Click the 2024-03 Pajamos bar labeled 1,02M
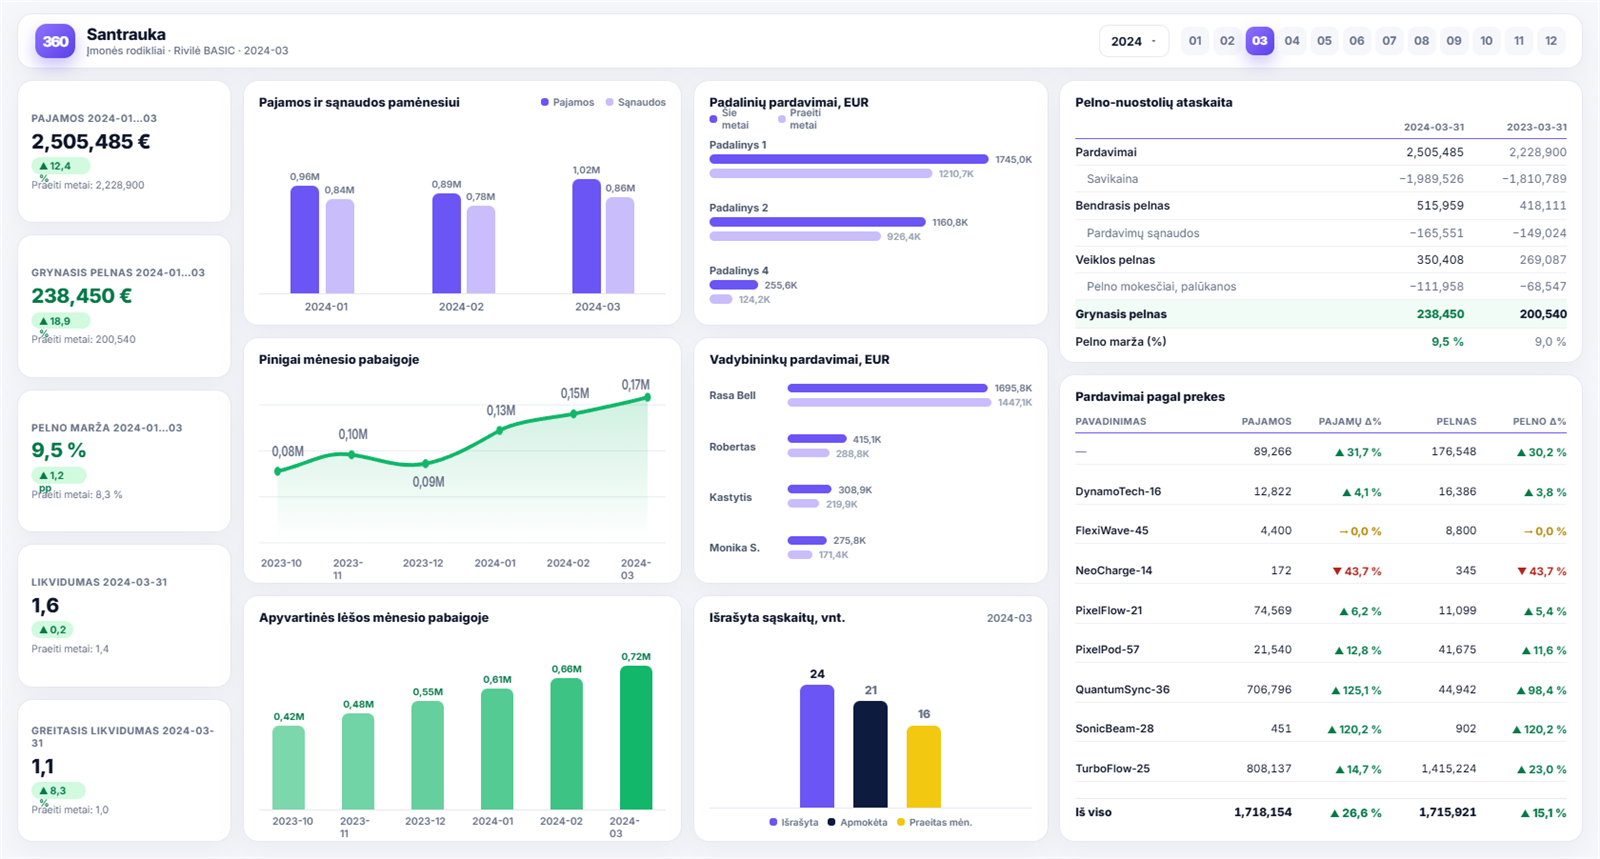The image size is (1600, 859). pos(586,236)
